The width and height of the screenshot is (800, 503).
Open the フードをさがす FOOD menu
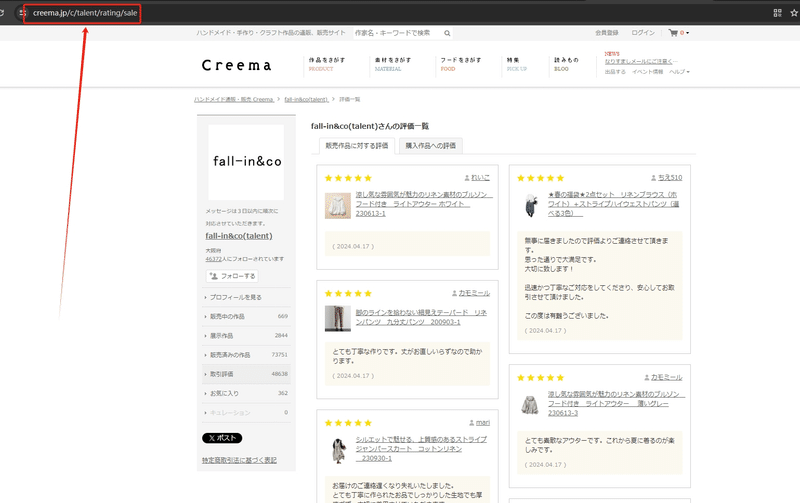click(x=461, y=64)
